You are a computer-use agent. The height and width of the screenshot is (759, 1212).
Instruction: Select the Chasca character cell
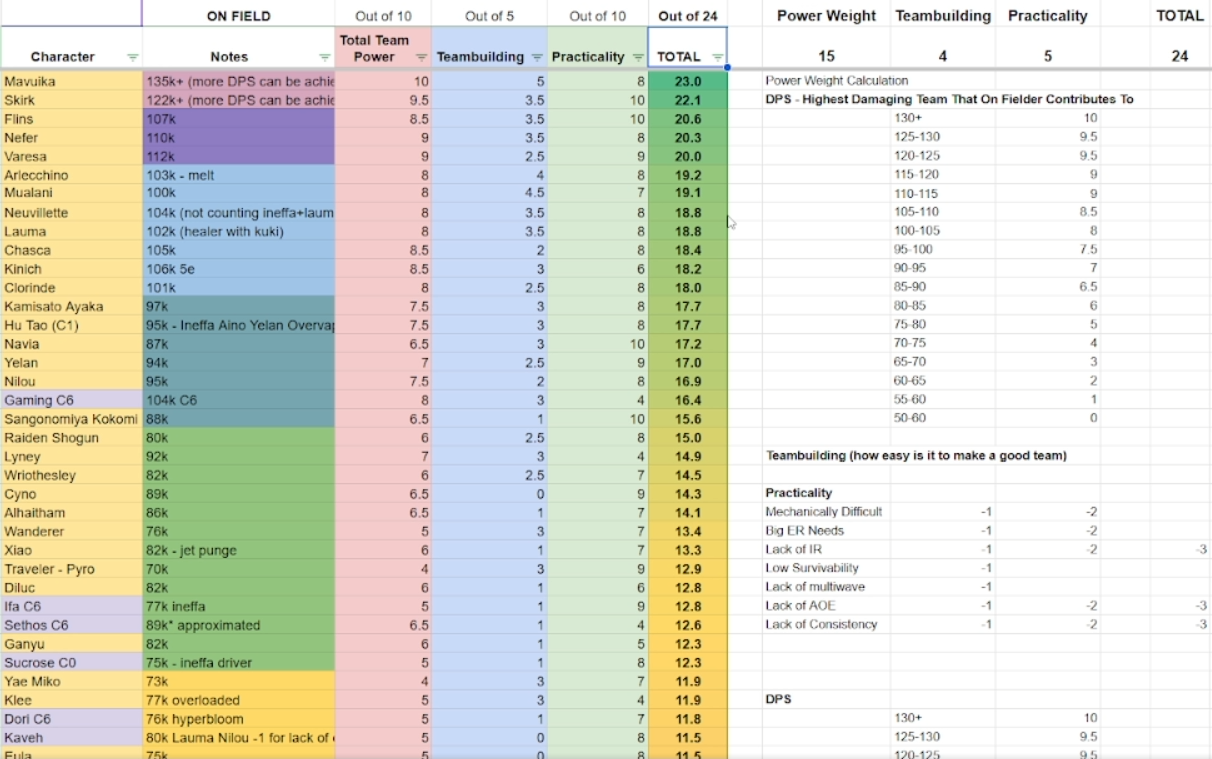71,250
